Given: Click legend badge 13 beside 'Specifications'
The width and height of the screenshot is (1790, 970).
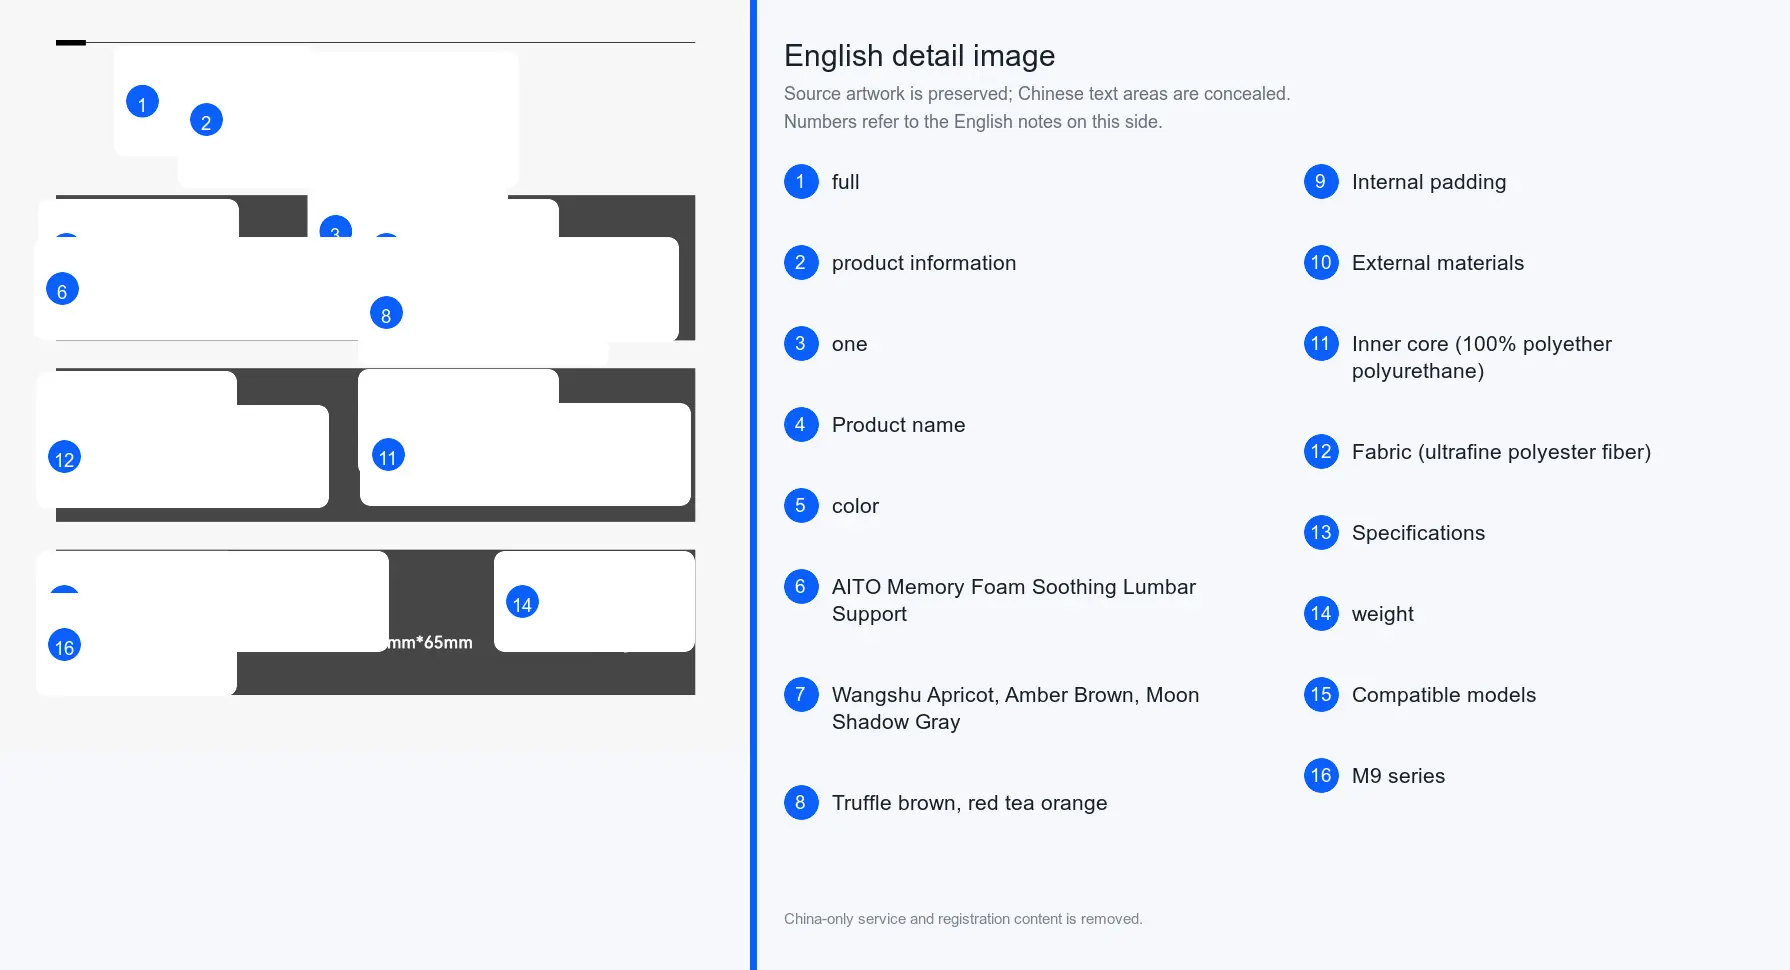Looking at the screenshot, I should [x=1321, y=532].
